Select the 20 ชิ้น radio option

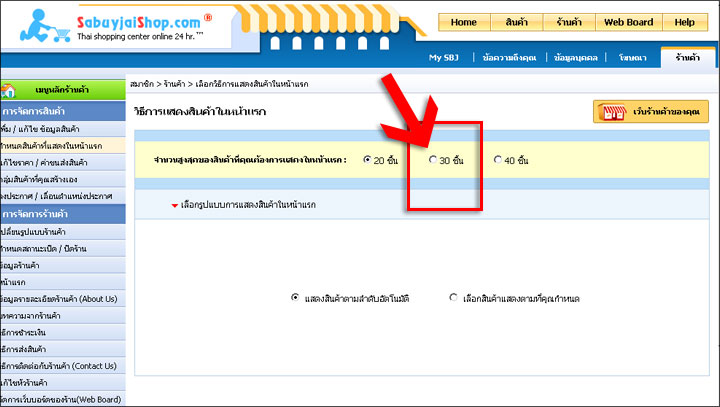[367, 159]
